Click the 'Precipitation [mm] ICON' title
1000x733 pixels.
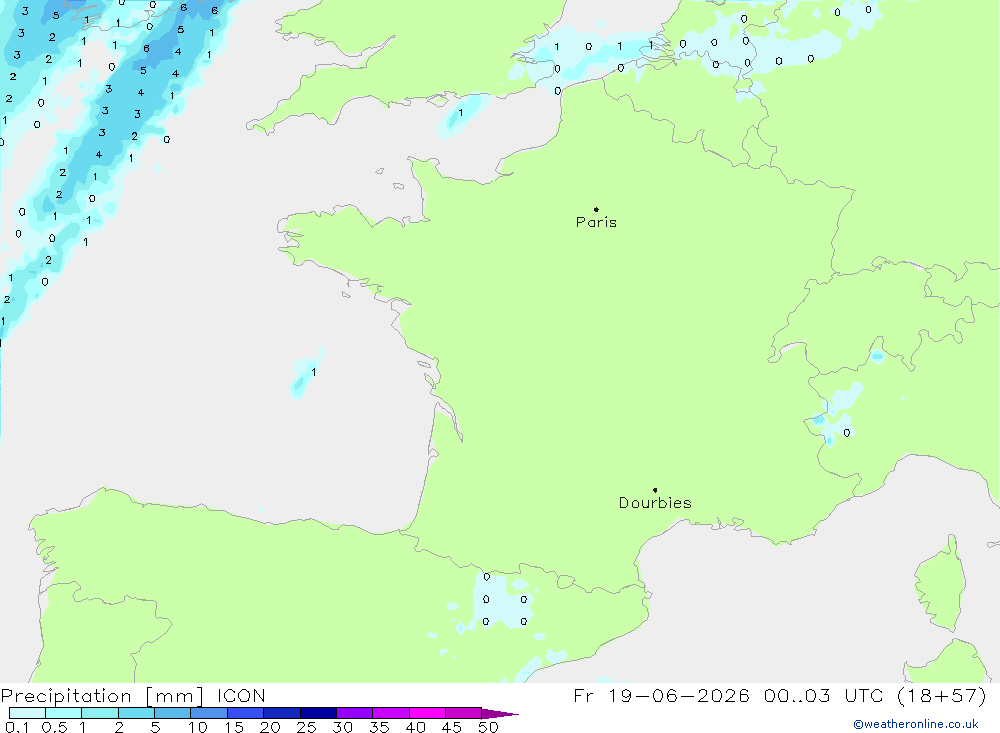133,695
